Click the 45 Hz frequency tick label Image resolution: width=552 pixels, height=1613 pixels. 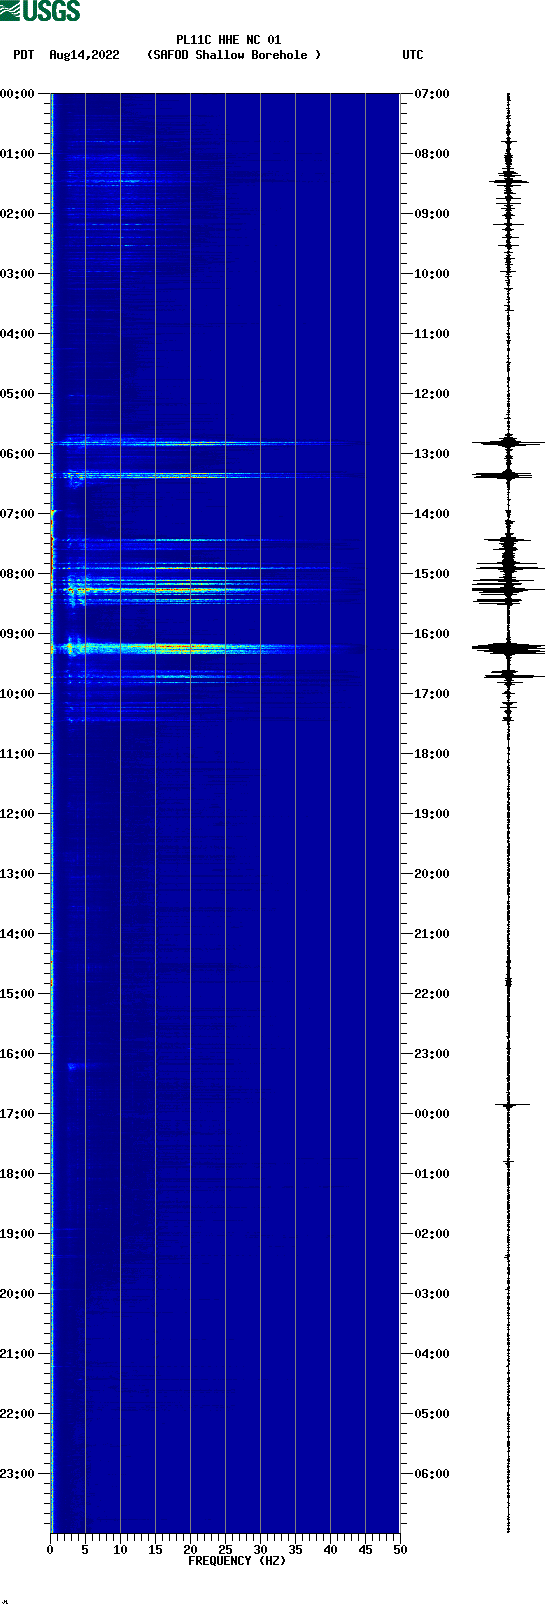pyautogui.click(x=365, y=1550)
